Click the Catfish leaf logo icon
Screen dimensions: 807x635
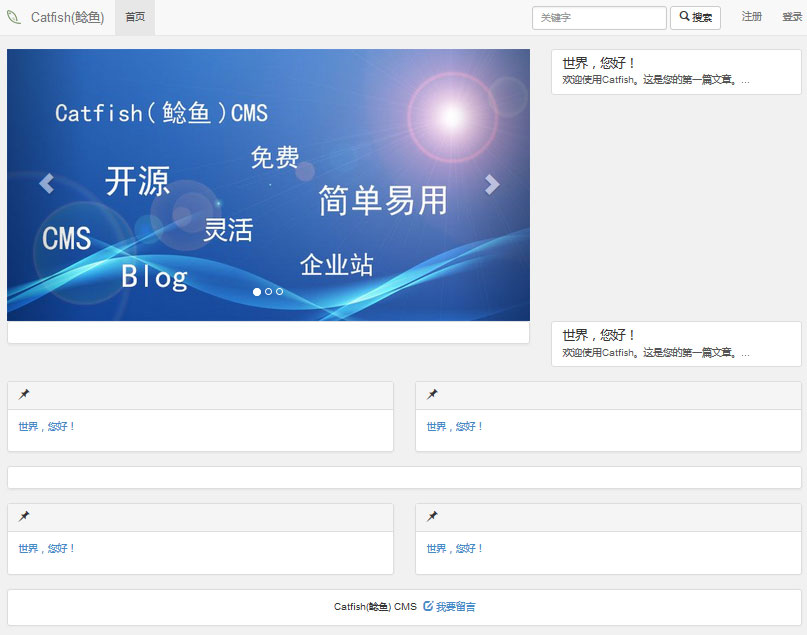pos(14,16)
